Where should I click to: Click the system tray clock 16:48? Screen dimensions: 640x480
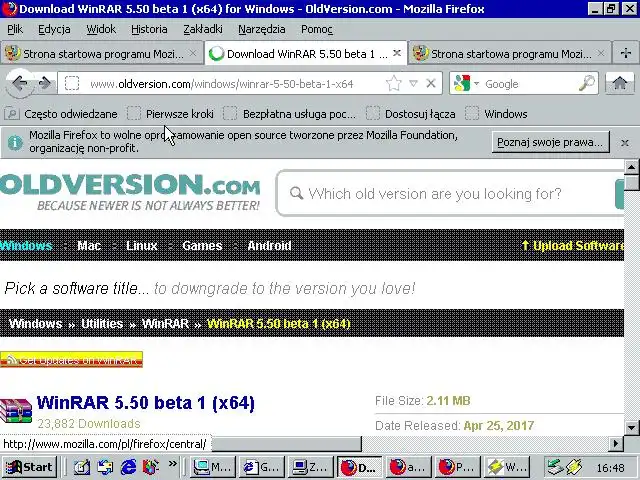(610, 468)
